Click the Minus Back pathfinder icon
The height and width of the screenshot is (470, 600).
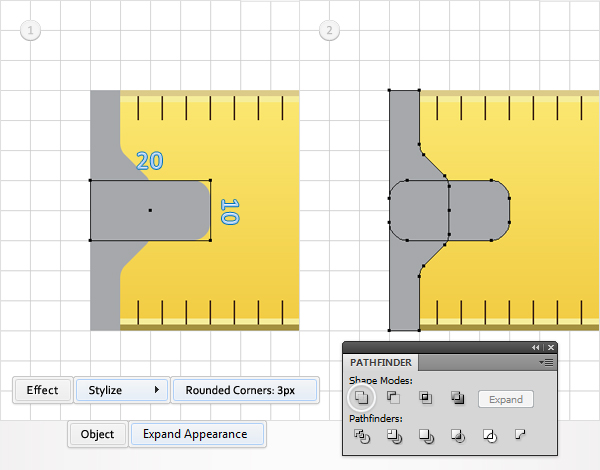520,434
